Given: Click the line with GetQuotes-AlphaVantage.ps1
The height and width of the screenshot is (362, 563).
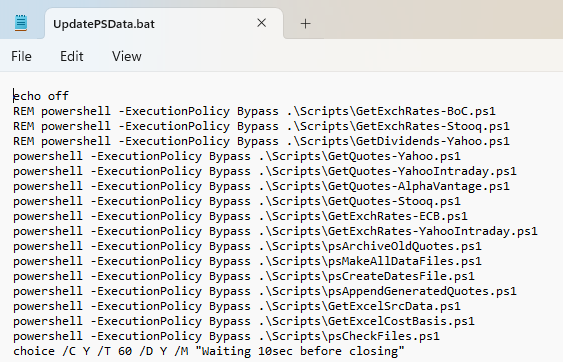Looking at the screenshot, I should point(261,186).
